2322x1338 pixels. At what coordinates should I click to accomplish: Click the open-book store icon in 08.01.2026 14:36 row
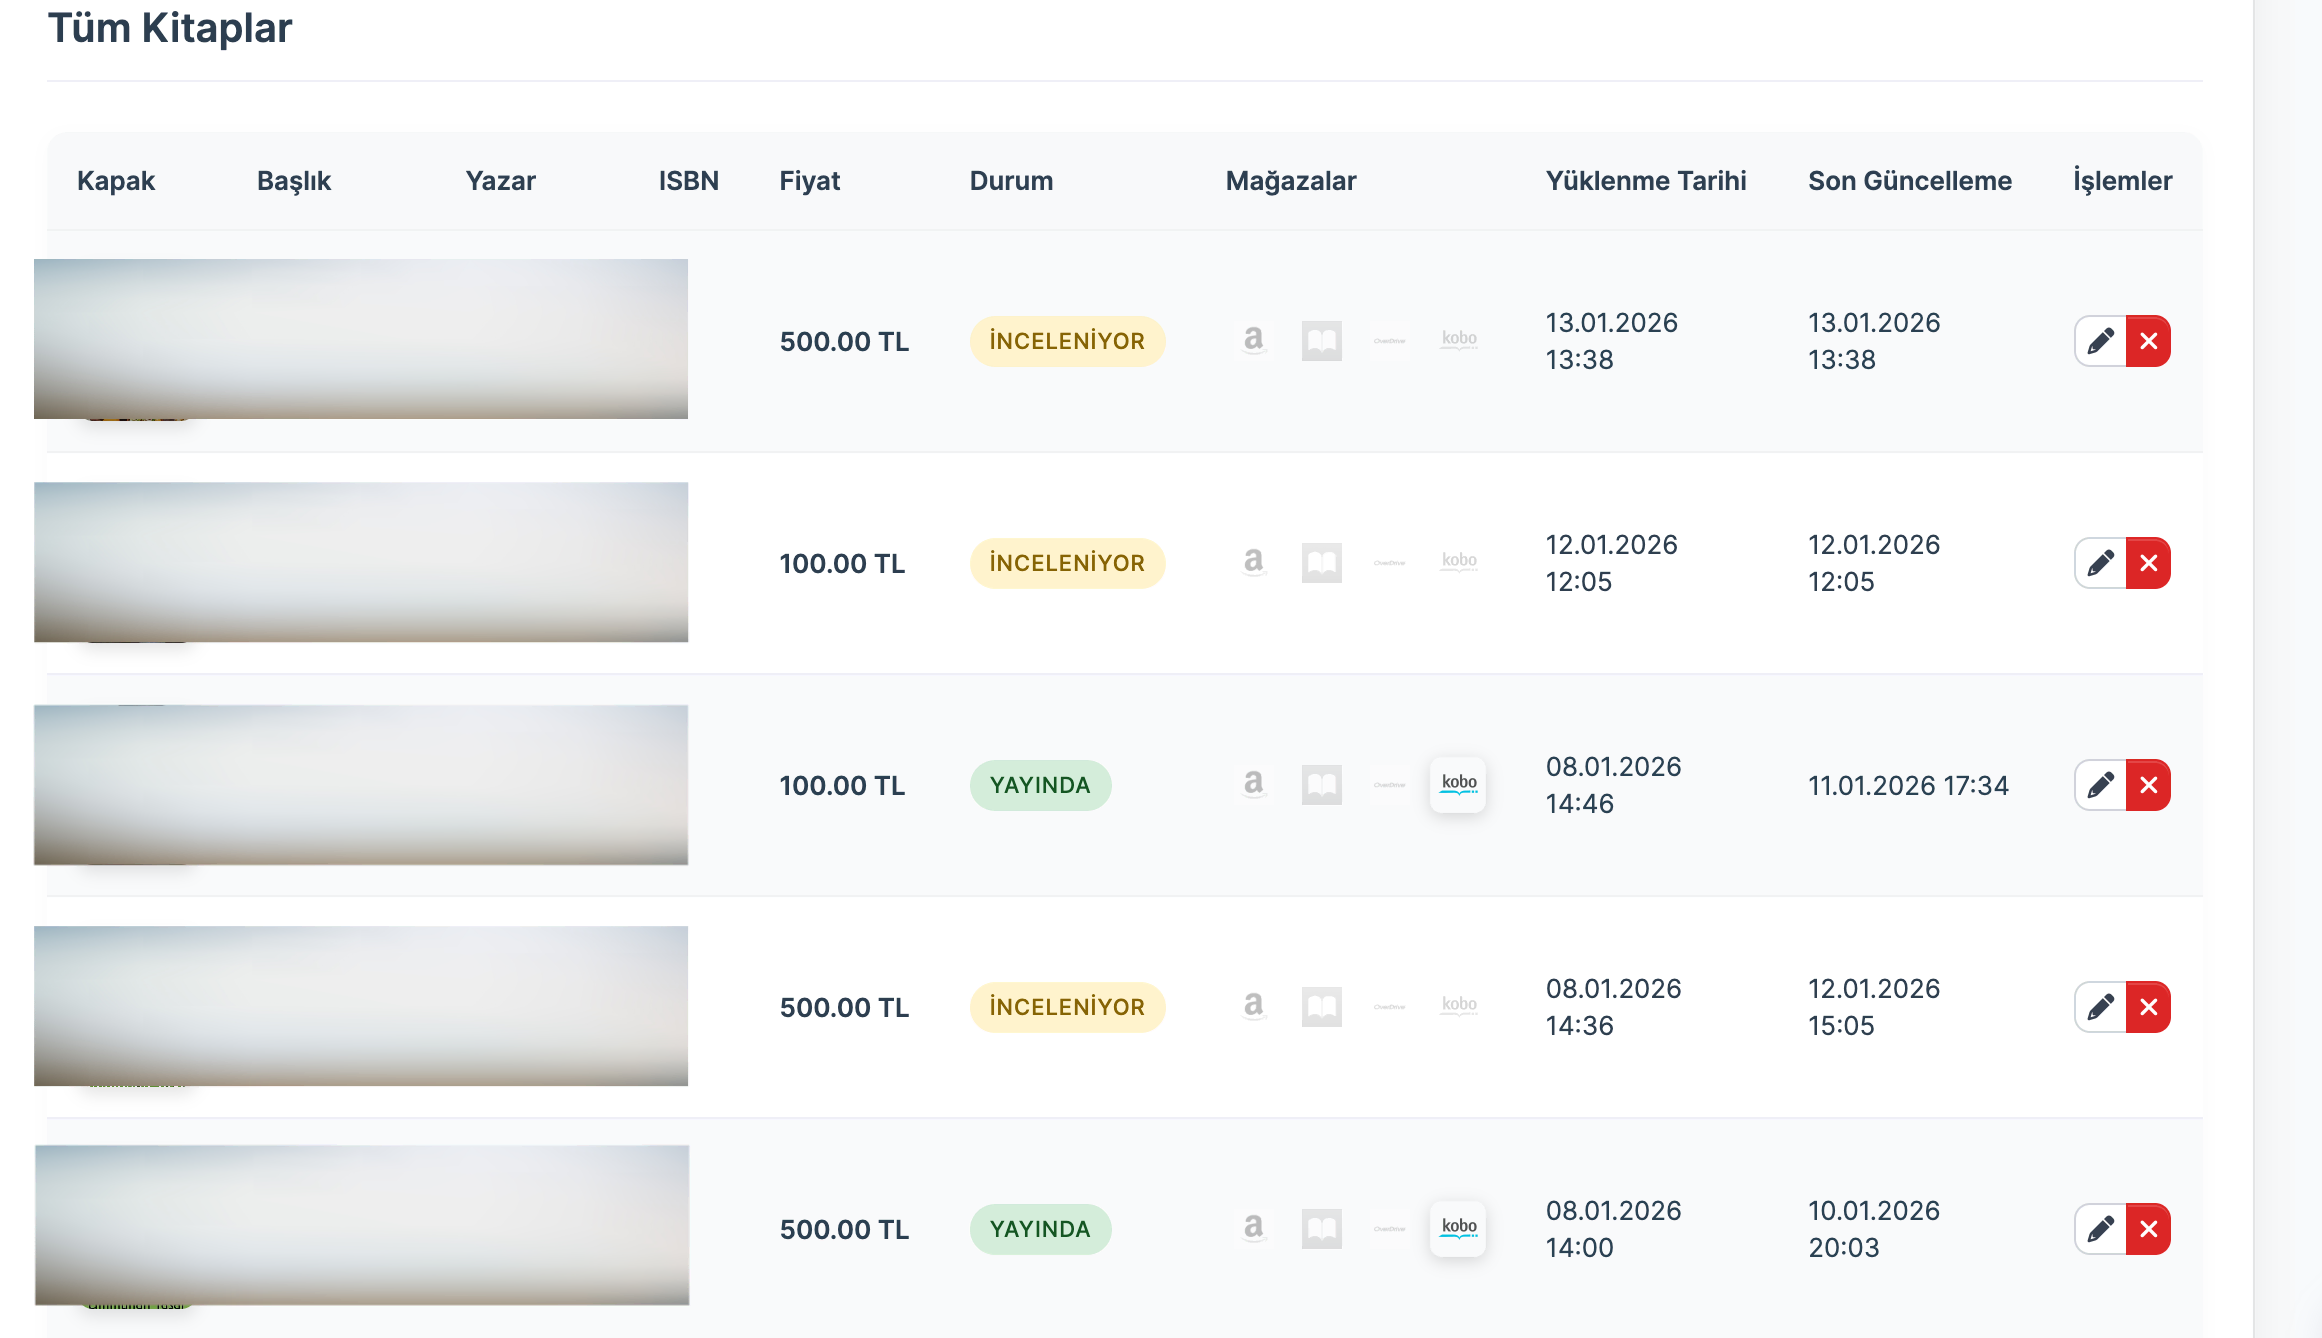click(1321, 1007)
